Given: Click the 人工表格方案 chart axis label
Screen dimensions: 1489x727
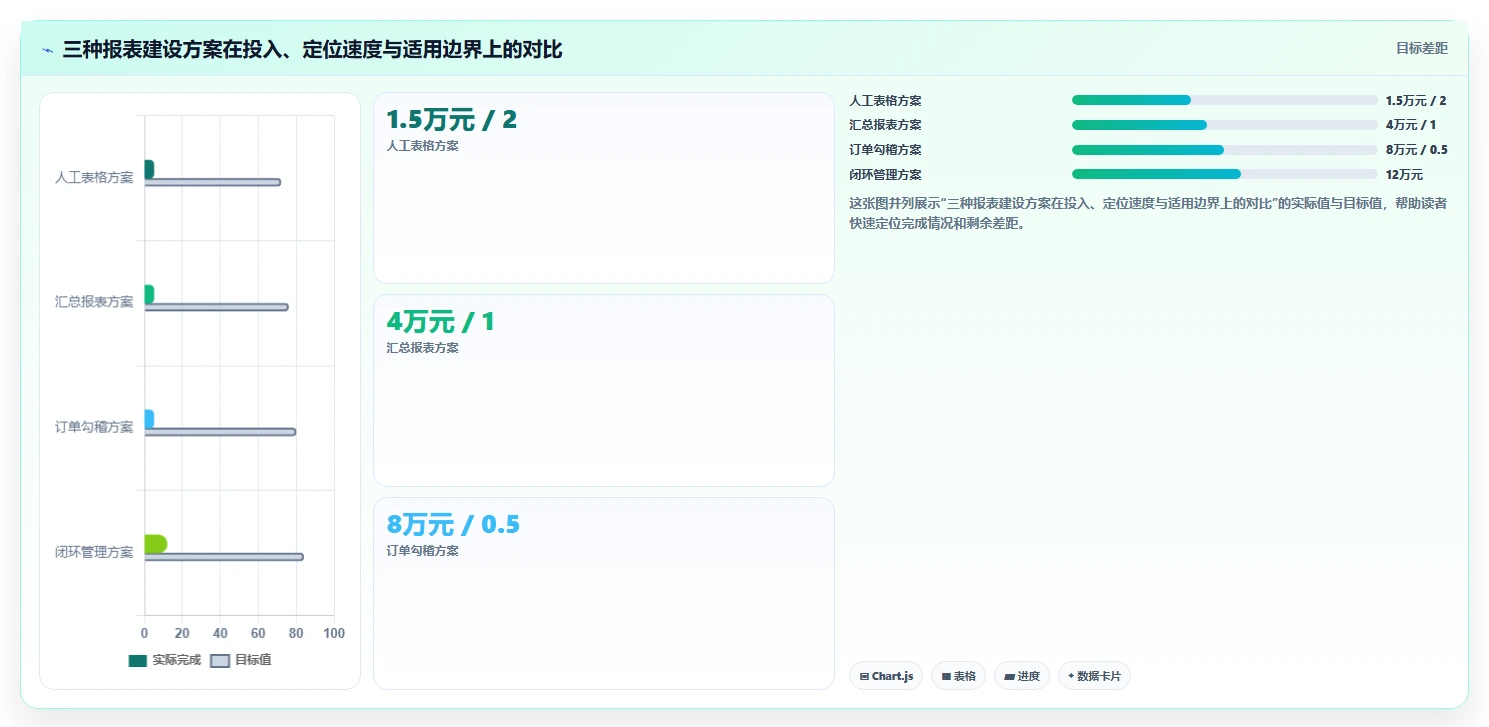Looking at the screenshot, I should pos(94,177).
